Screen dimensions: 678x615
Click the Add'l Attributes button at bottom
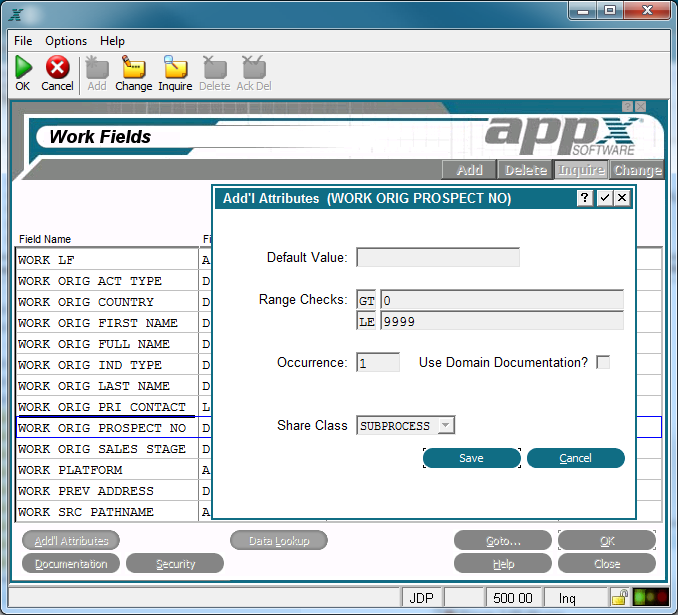click(x=71, y=541)
